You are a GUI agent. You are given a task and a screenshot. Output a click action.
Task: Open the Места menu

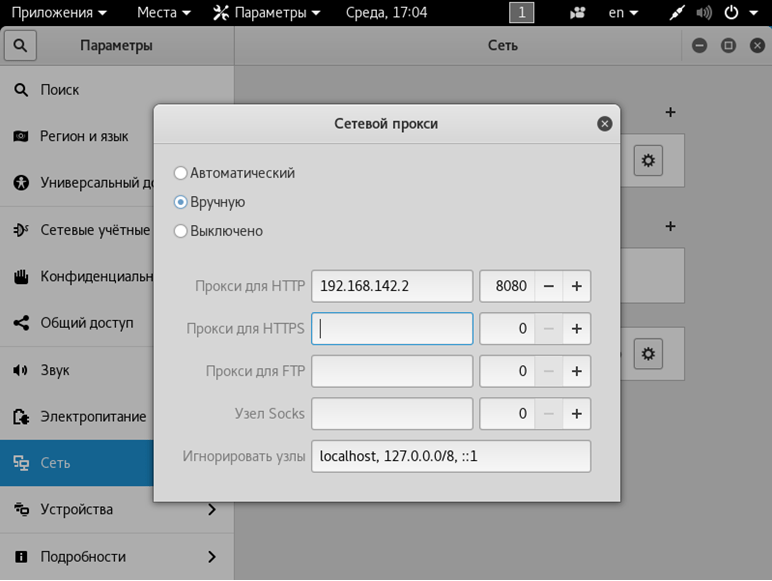pos(164,13)
